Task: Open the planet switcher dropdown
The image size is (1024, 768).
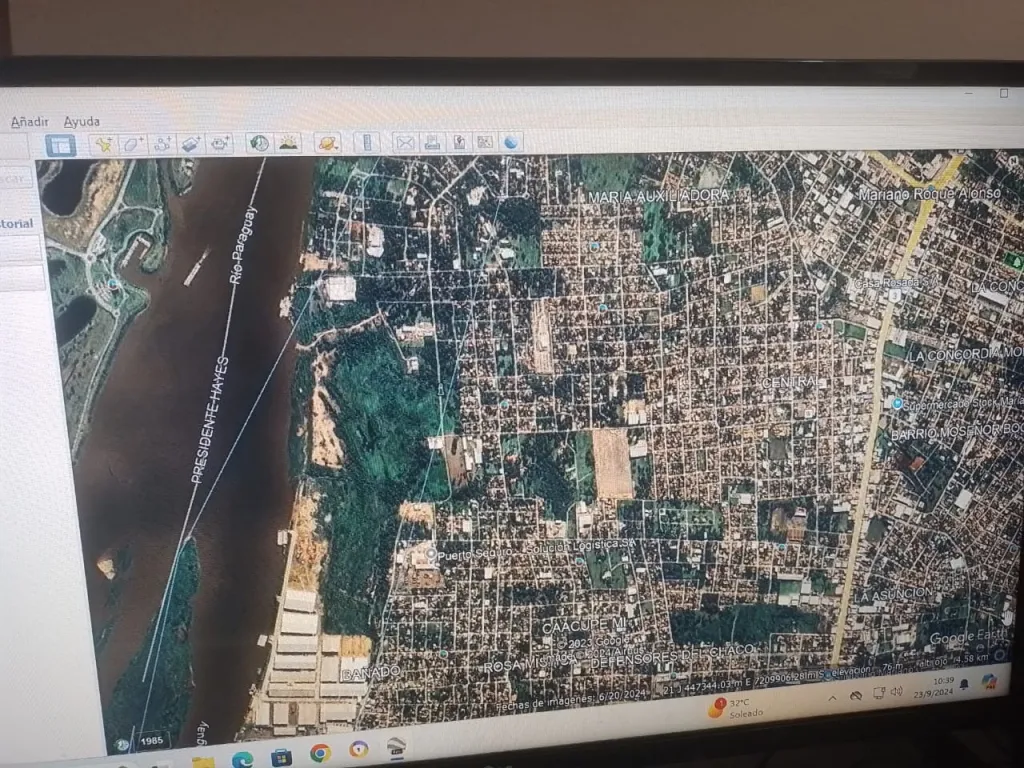Action: coord(328,143)
